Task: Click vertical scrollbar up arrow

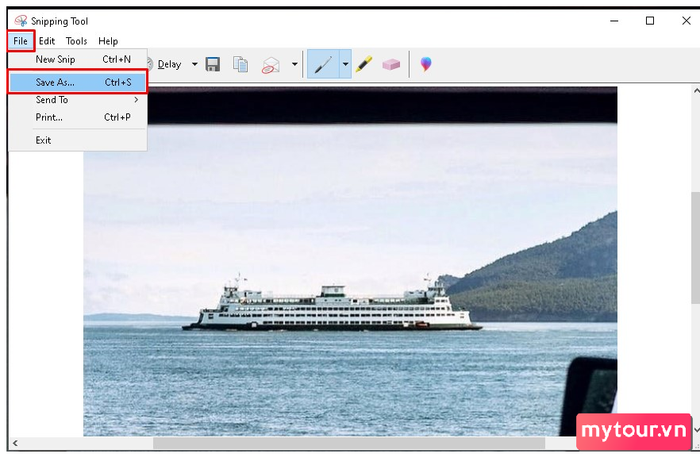Action: [x=696, y=91]
